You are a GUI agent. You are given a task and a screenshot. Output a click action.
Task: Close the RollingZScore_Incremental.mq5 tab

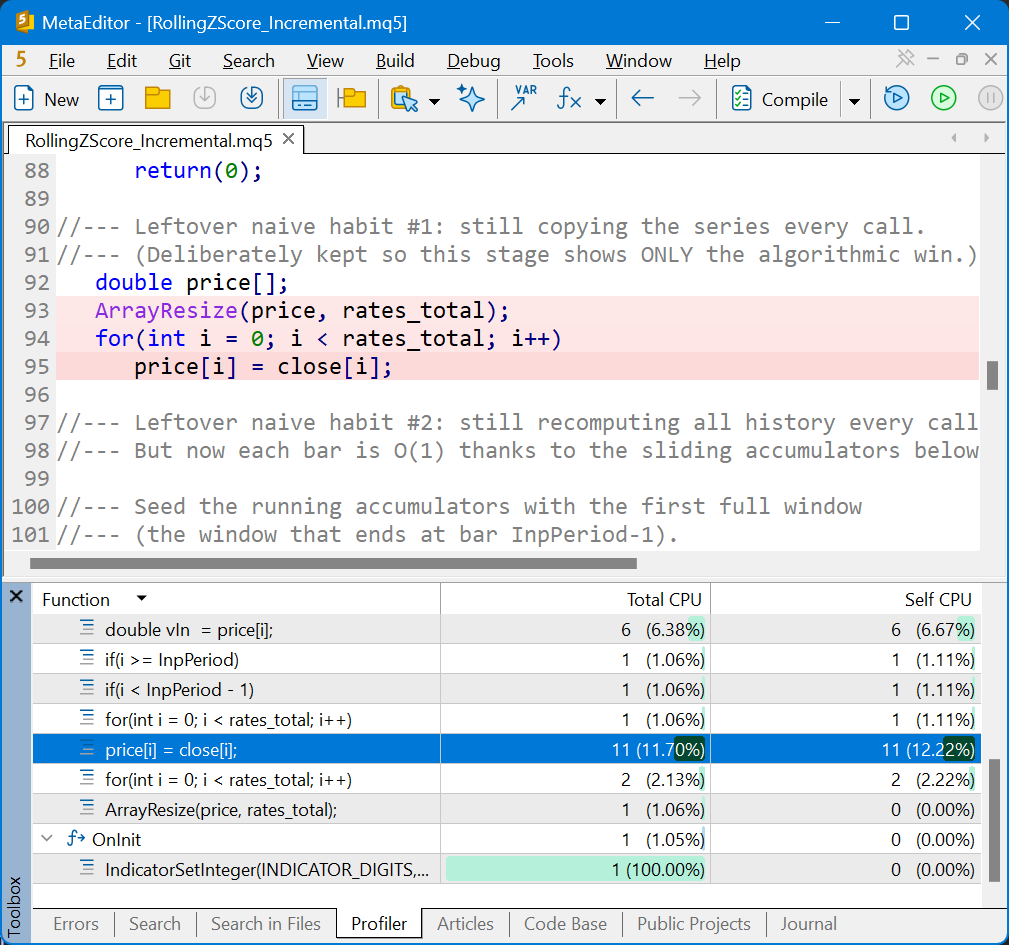pyautogui.click(x=289, y=139)
